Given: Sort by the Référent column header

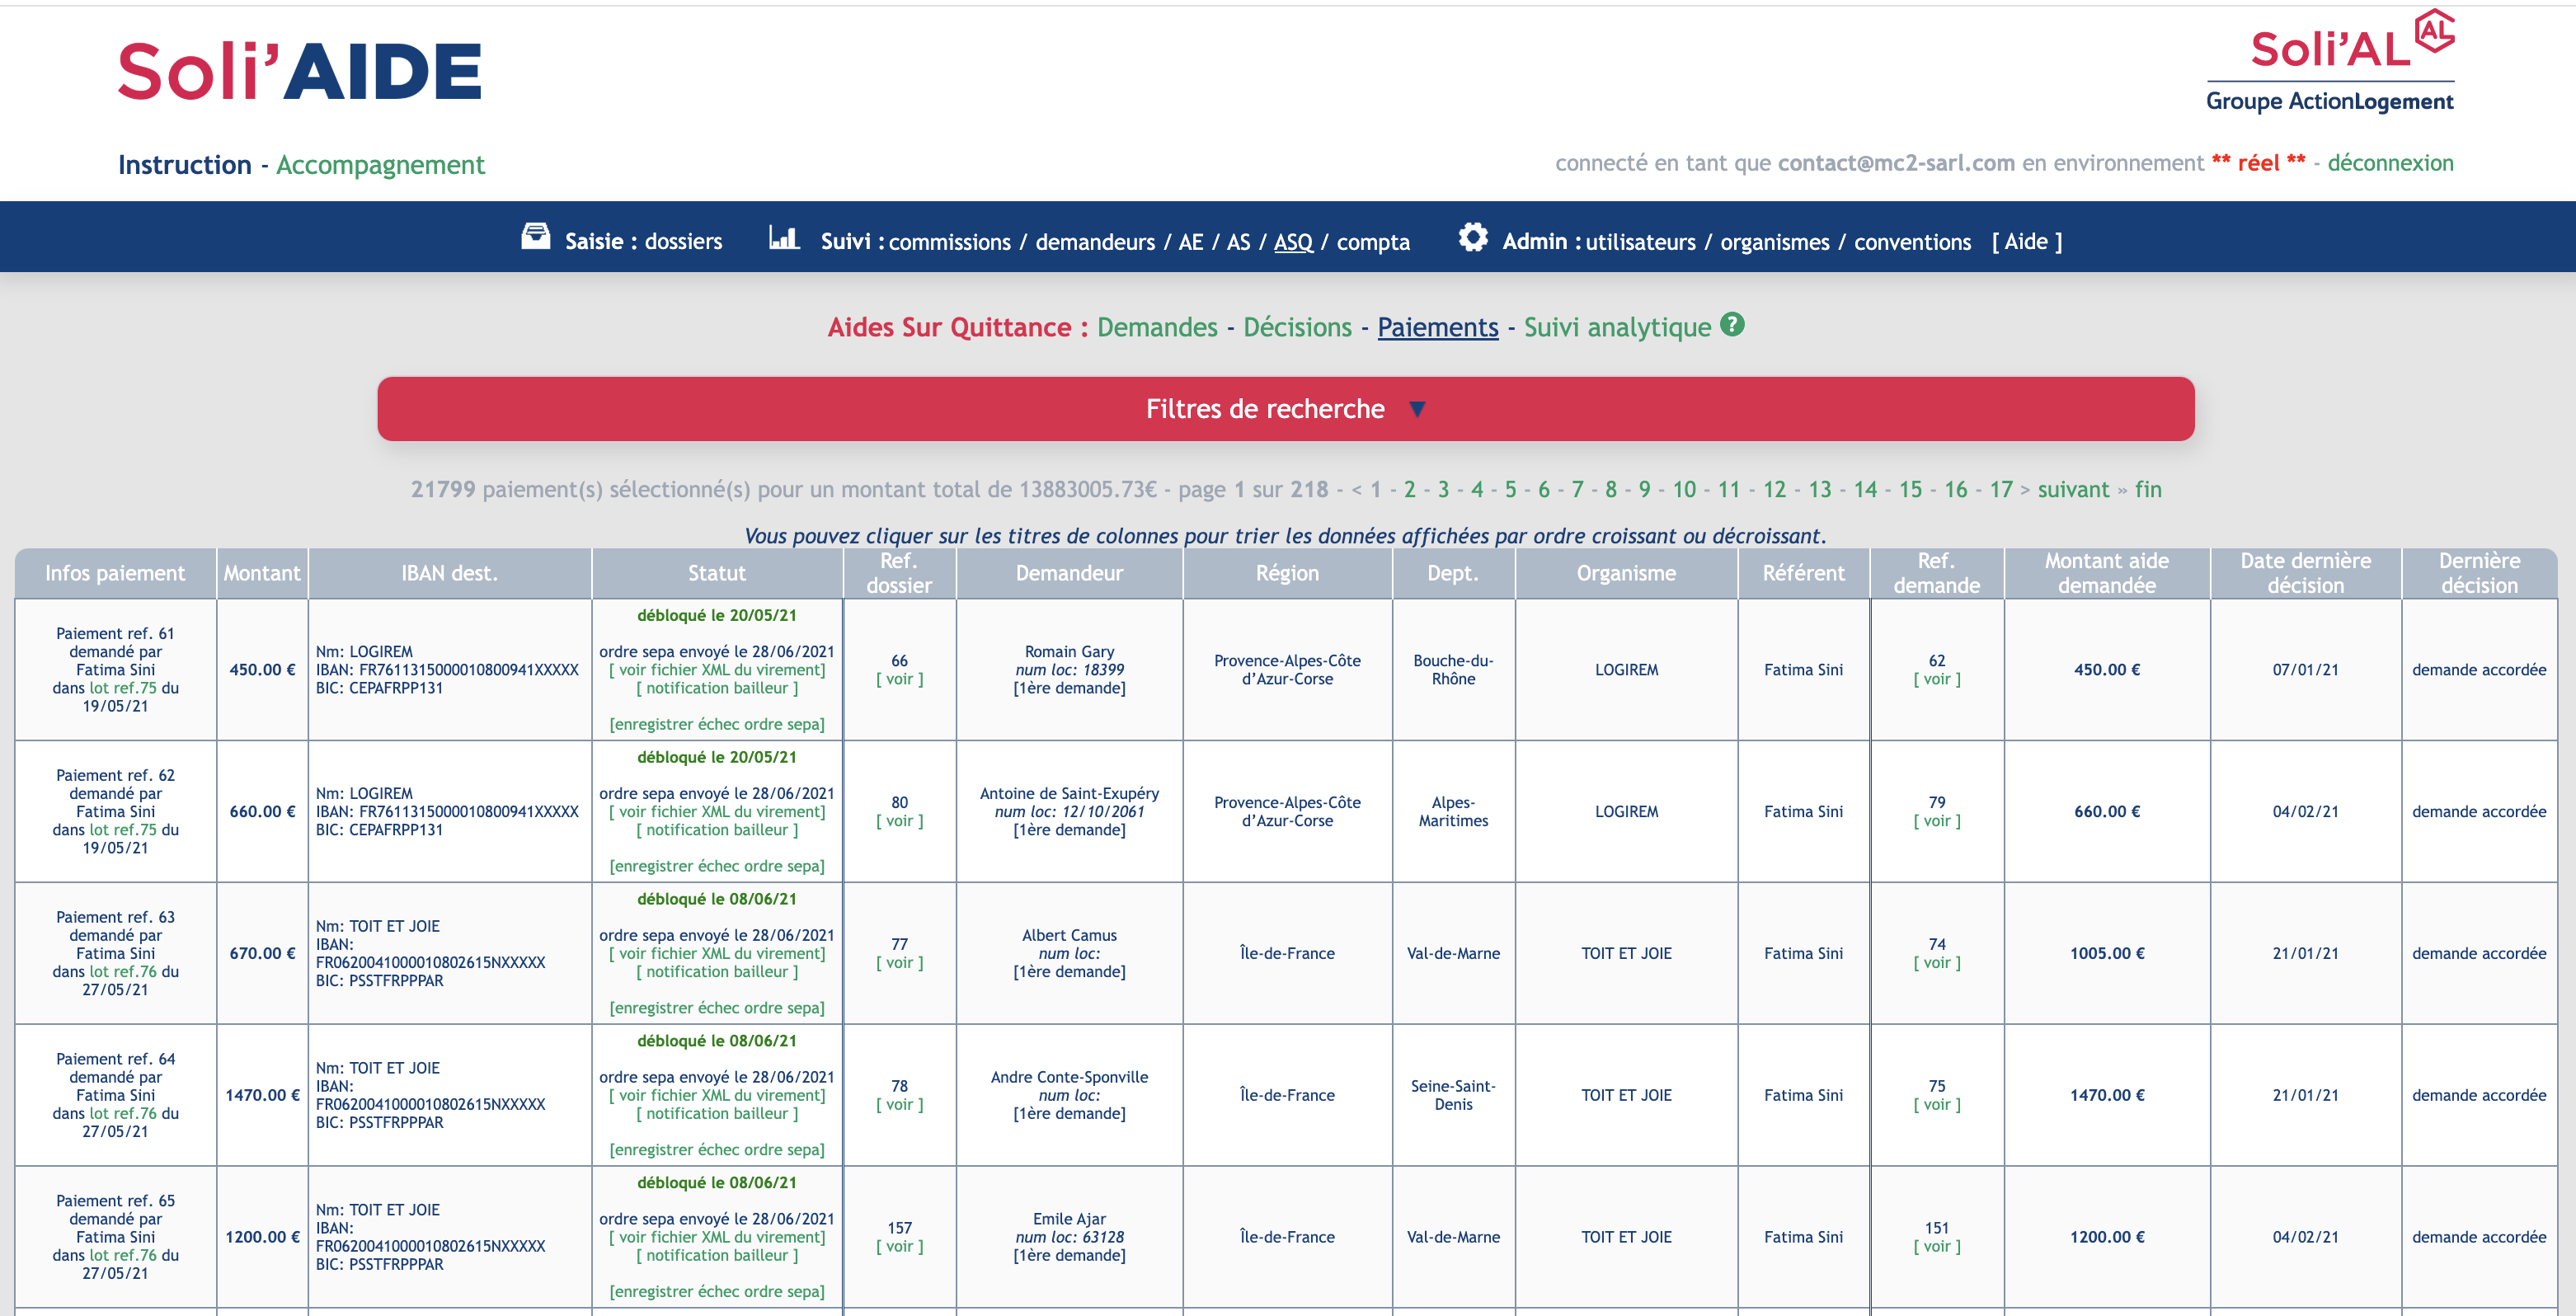Looking at the screenshot, I should click(x=1803, y=573).
